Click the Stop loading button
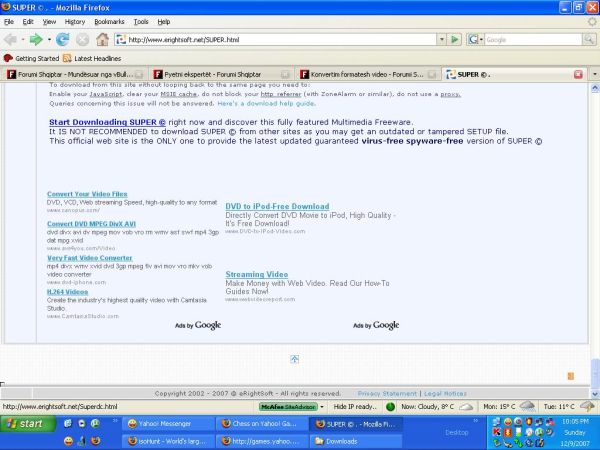 point(82,39)
